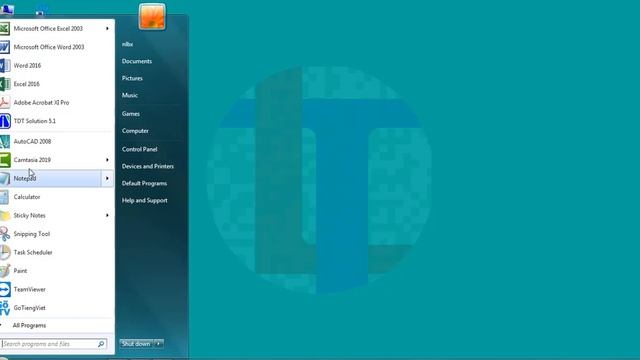Open the Word 2016 icon

point(4,65)
